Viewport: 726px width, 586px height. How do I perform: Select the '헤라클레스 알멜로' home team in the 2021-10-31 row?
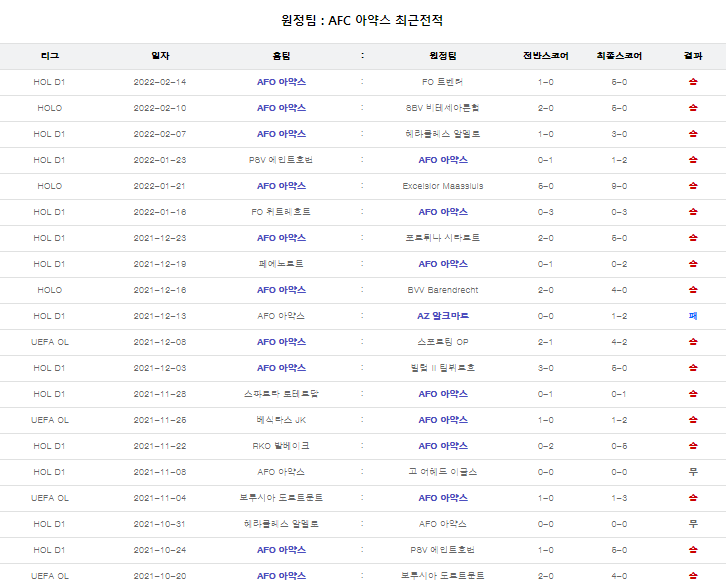[281, 524]
